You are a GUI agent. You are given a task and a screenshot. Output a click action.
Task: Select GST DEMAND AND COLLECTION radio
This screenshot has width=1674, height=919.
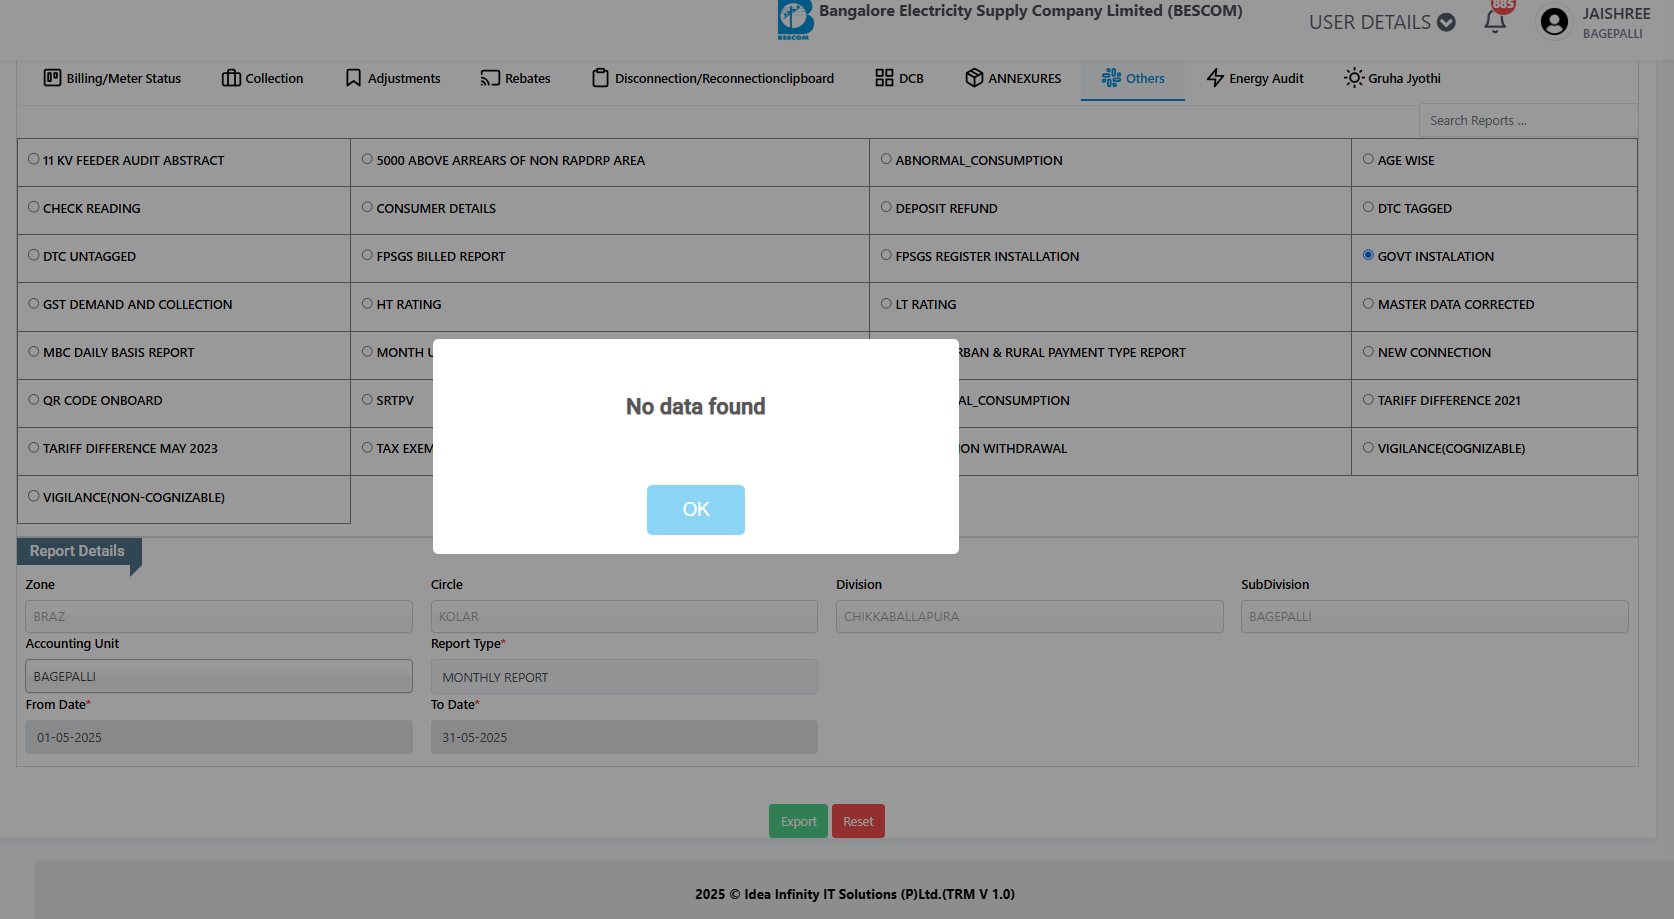[34, 303]
